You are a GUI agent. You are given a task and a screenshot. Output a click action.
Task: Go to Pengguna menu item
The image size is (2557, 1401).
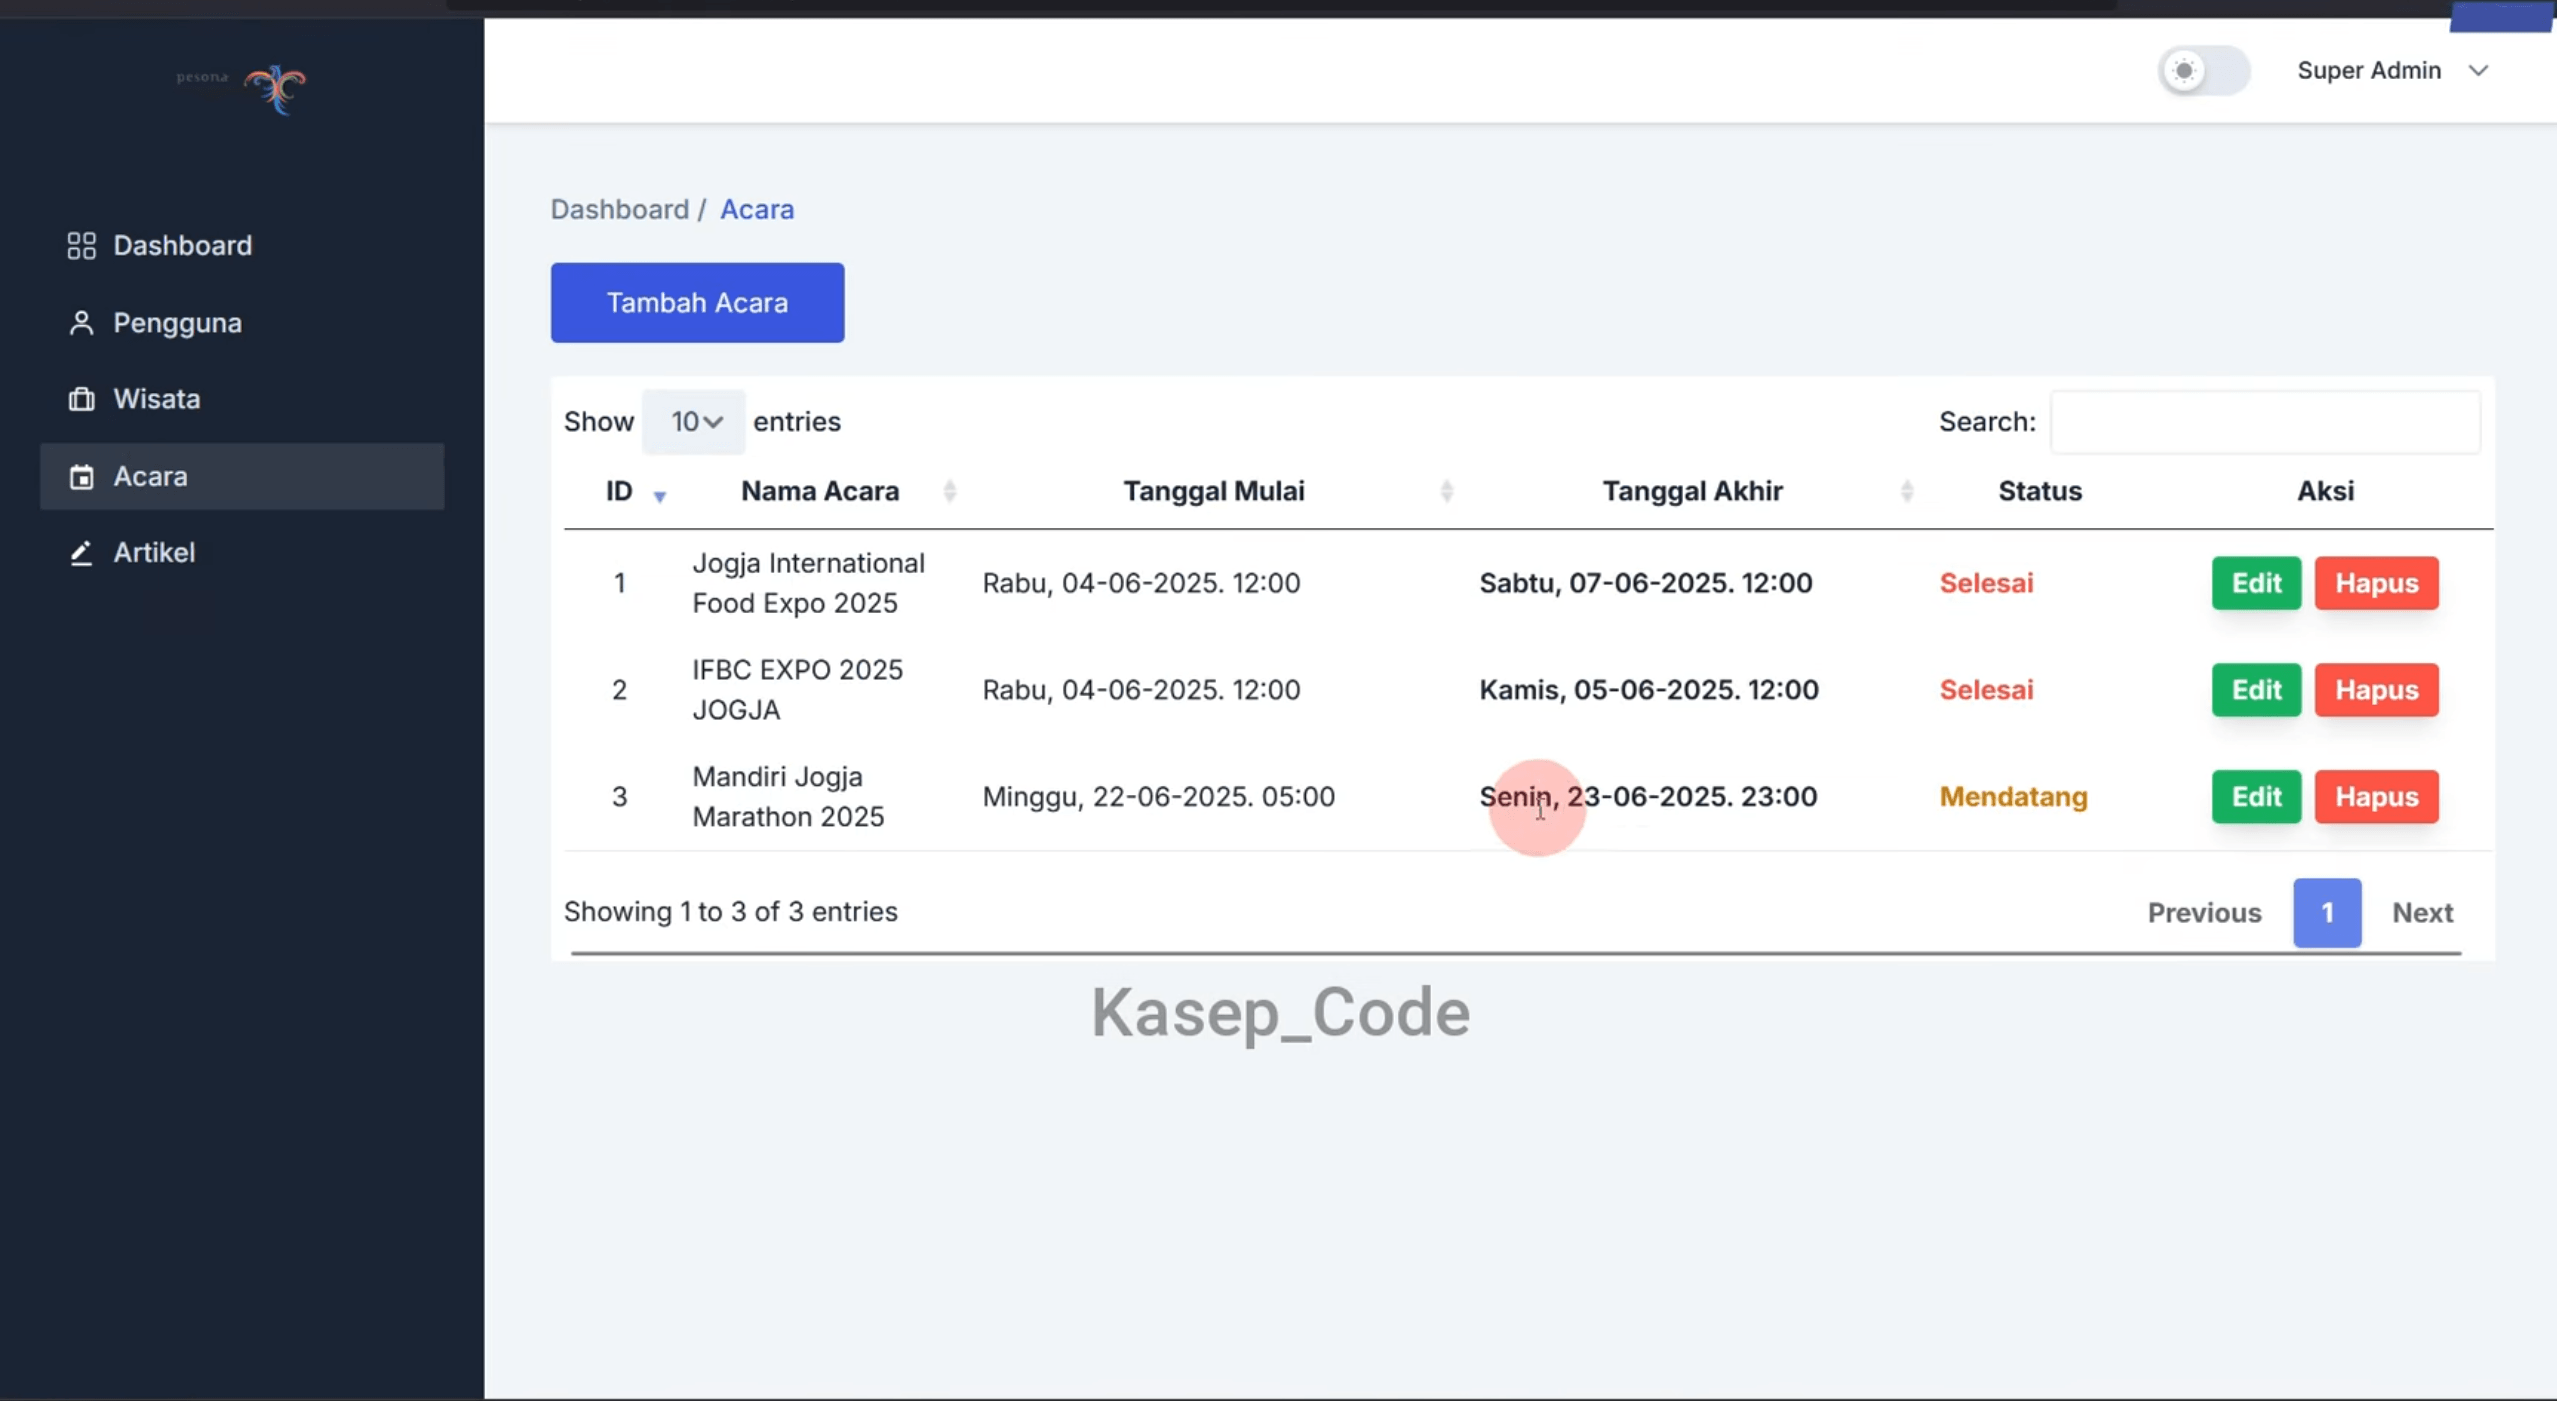(242, 323)
